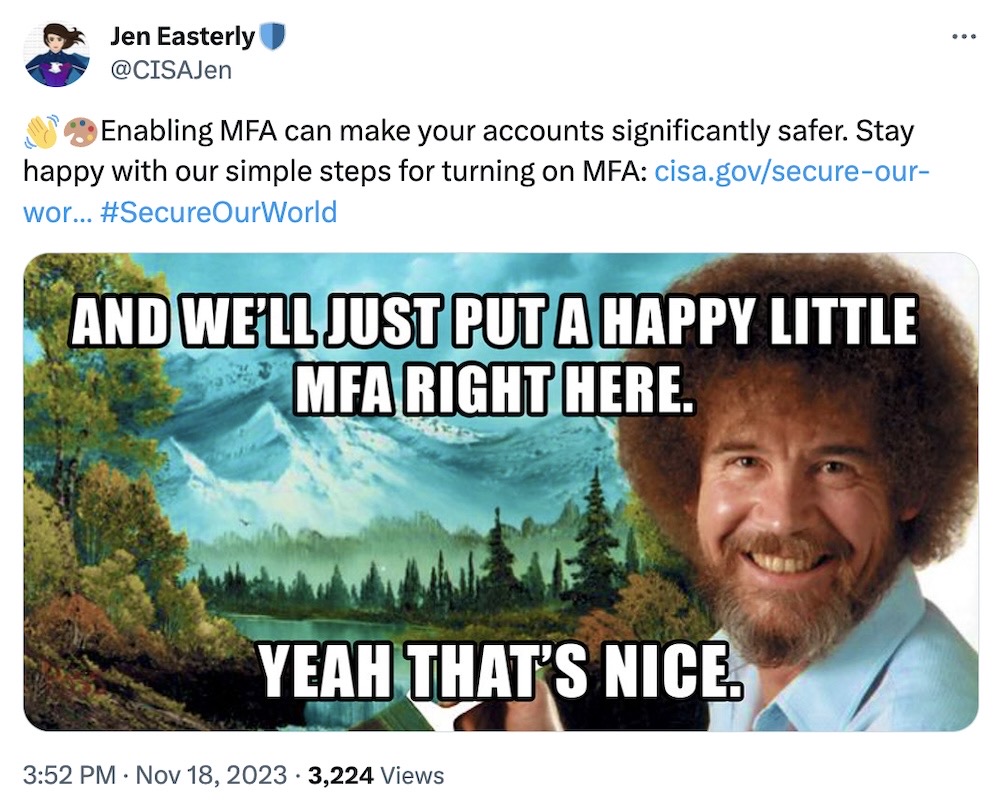Click the waving hand emoji
Viewport: 1000px width, 812px height.
[x=36, y=128]
